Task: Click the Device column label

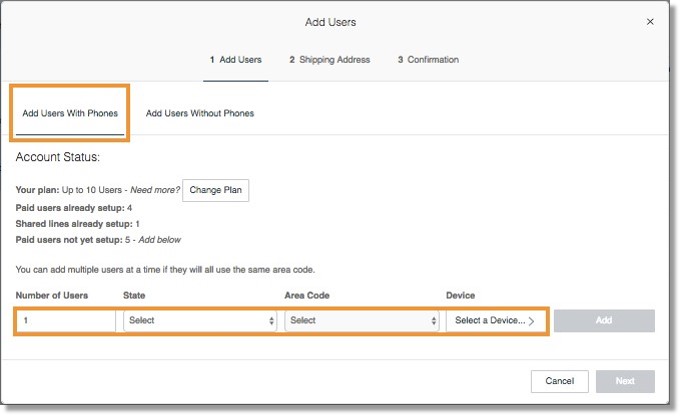Action: 460,295
